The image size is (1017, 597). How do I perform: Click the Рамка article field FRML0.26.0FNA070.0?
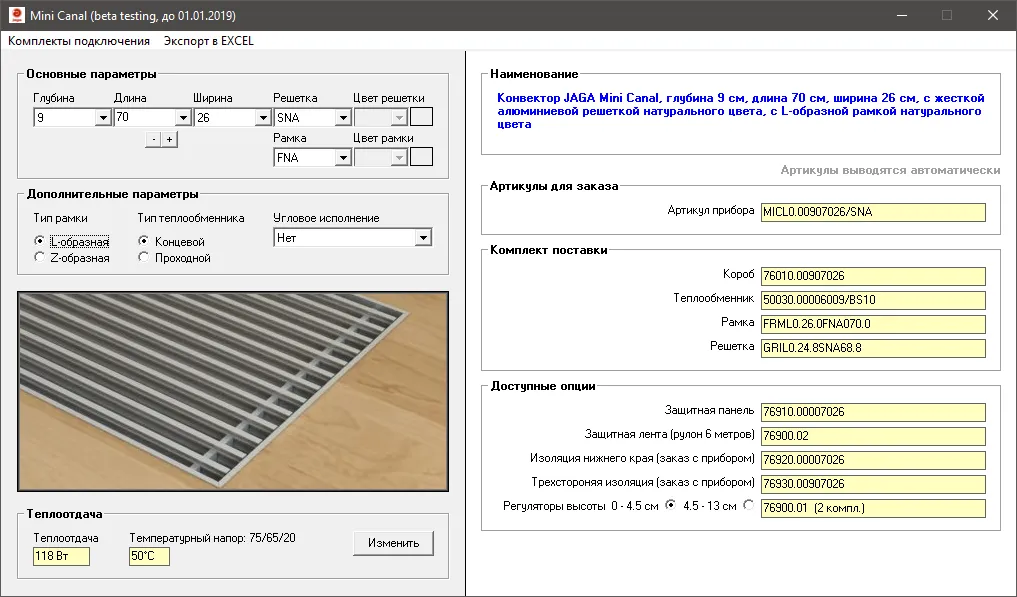pos(873,324)
